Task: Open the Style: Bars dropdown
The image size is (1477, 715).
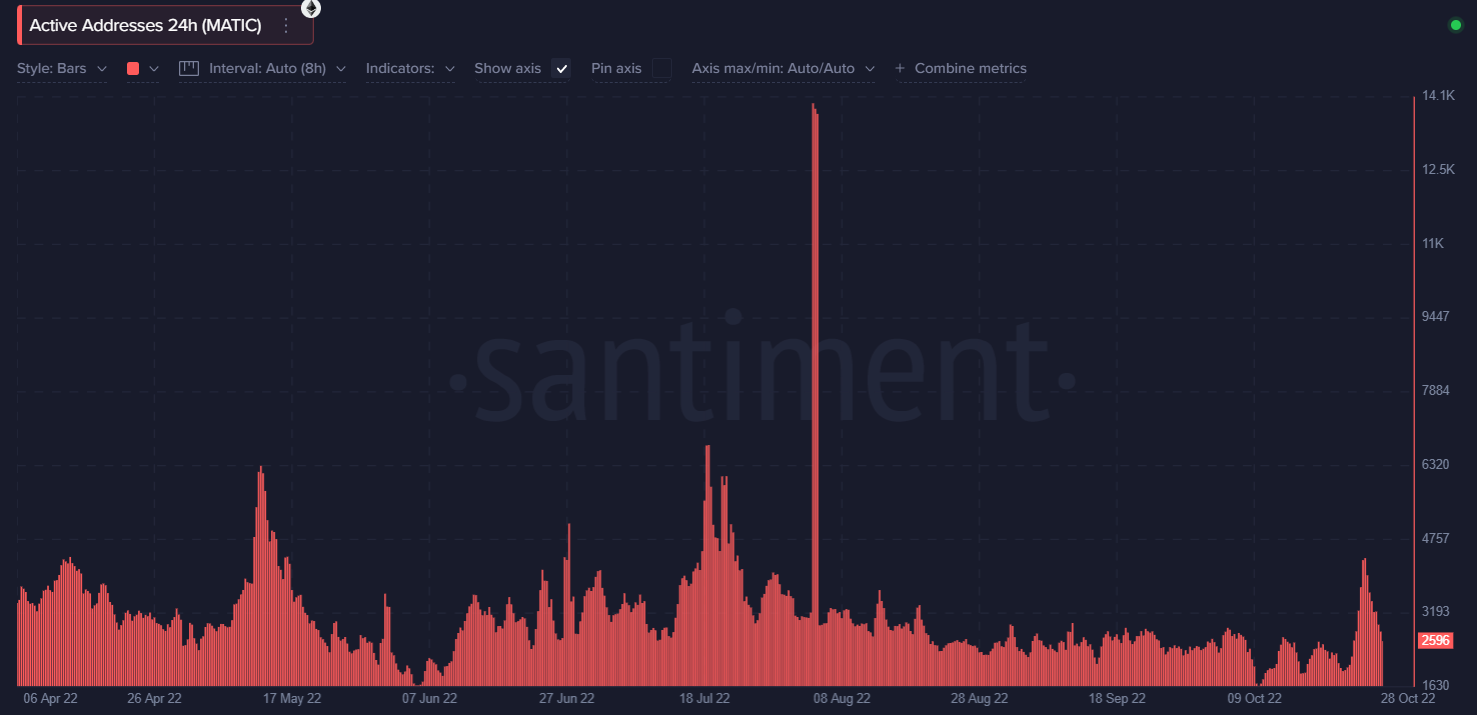Action: tap(62, 68)
